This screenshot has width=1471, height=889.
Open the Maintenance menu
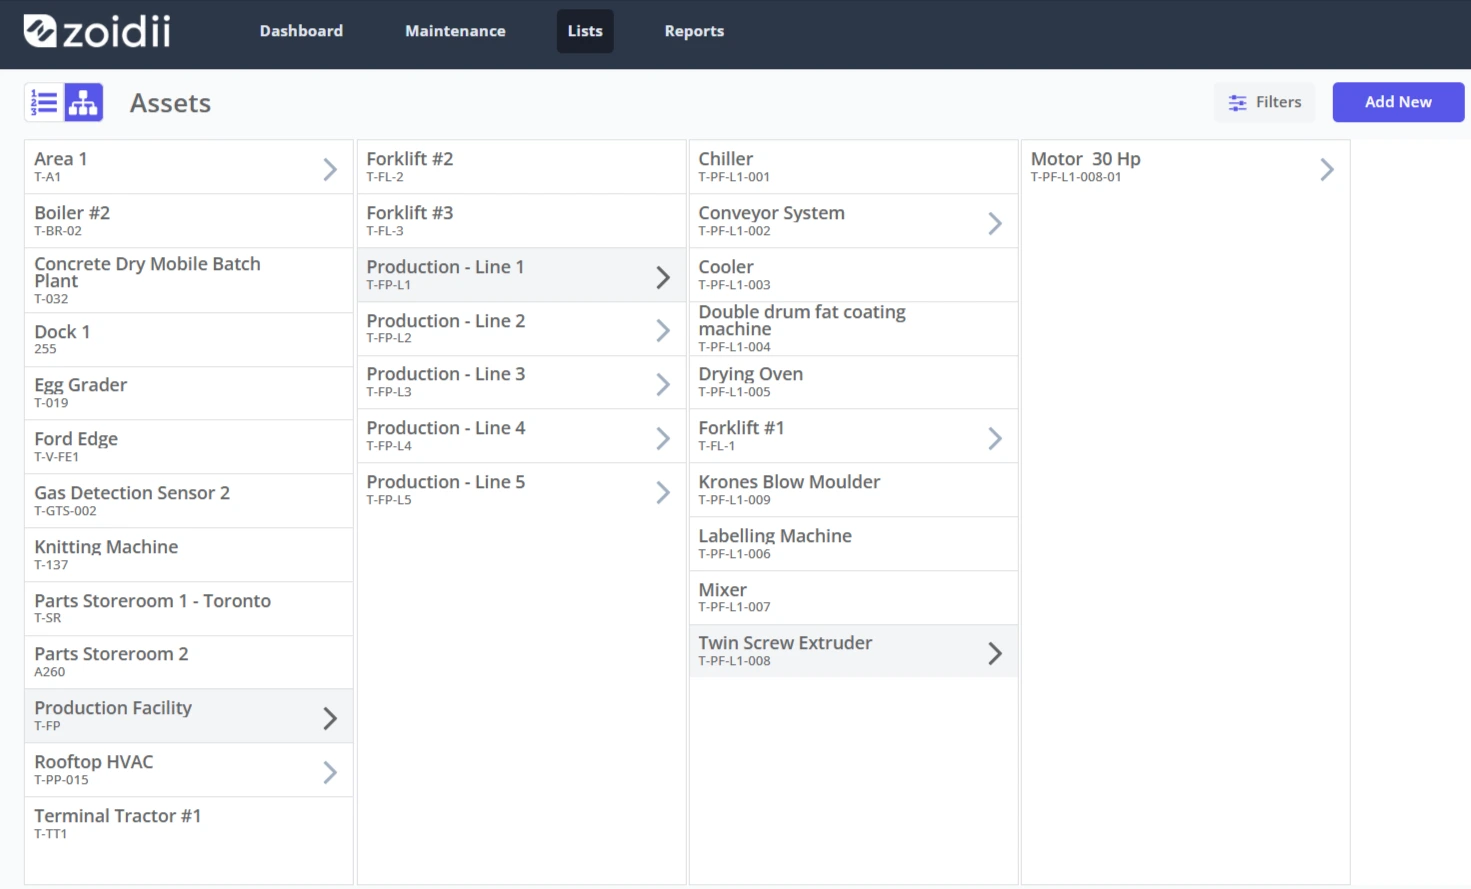coord(455,31)
